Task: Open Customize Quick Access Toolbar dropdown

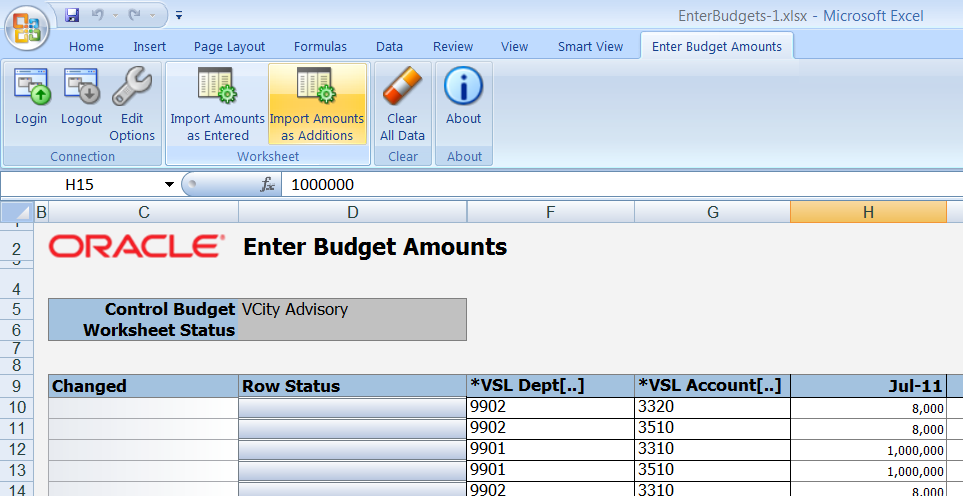Action: point(179,15)
